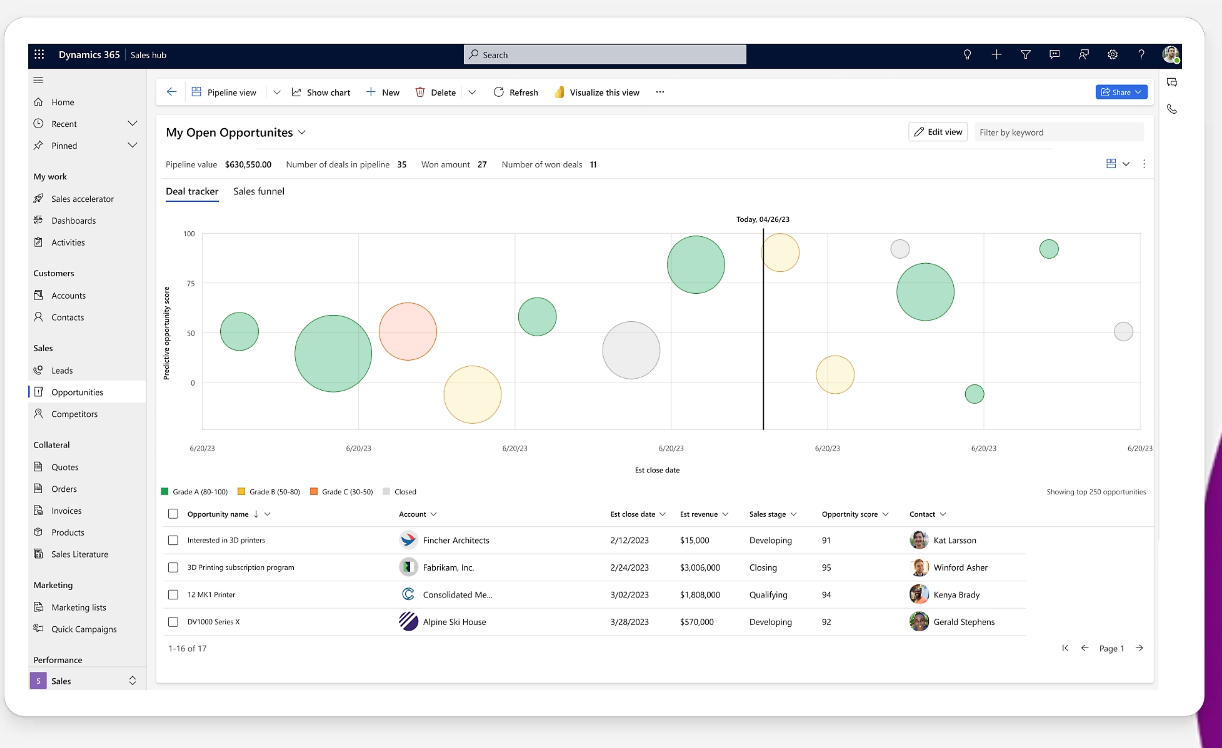Click the Grade A green legend swatch

tap(165, 492)
